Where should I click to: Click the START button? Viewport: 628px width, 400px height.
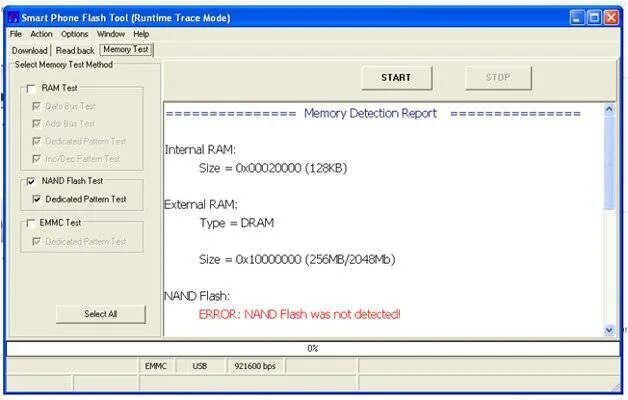[x=397, y=78]
